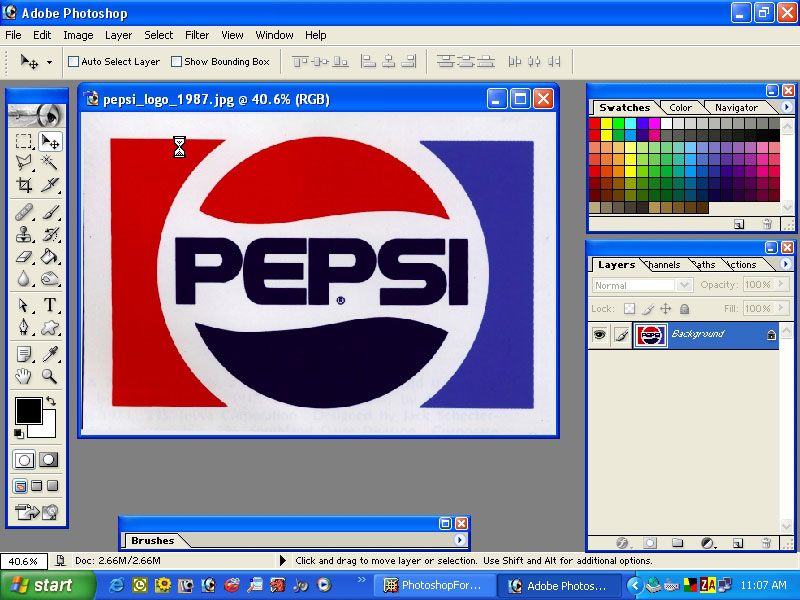Toggle Lock transparent pixels
This screenshot has height=600, width=800.
pos(630,309)
